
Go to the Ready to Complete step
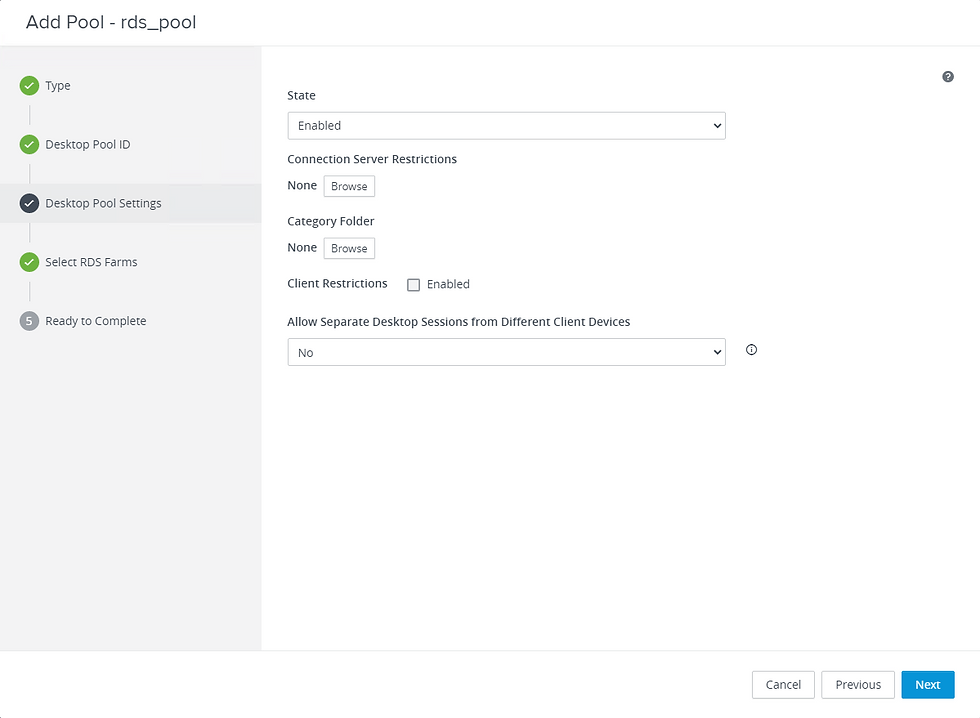point(96,321)
